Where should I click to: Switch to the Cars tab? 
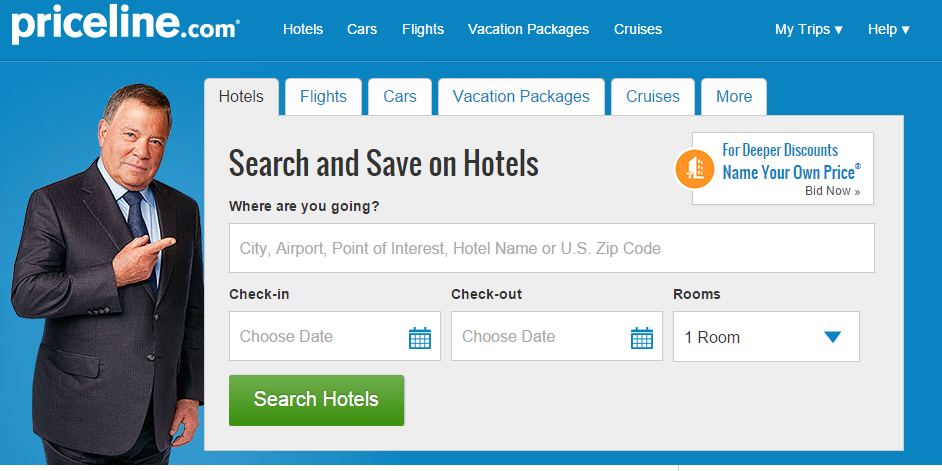point(400,97)
